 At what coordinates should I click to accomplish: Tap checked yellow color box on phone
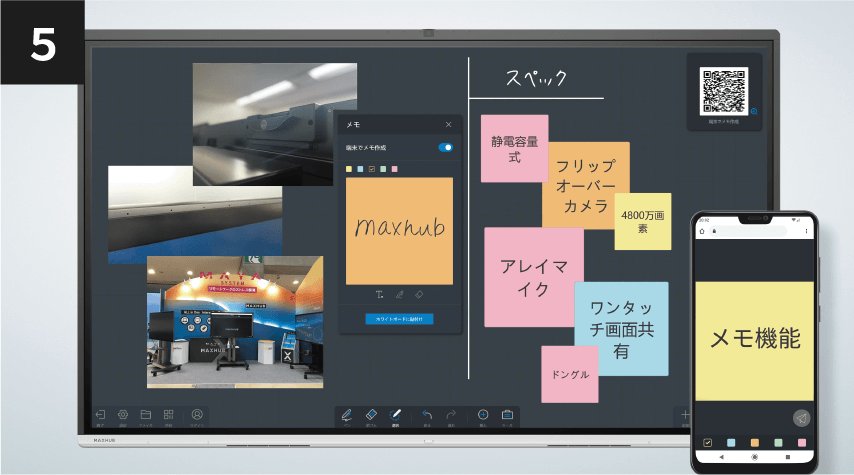pyautogui.click(x=708, y=442)
